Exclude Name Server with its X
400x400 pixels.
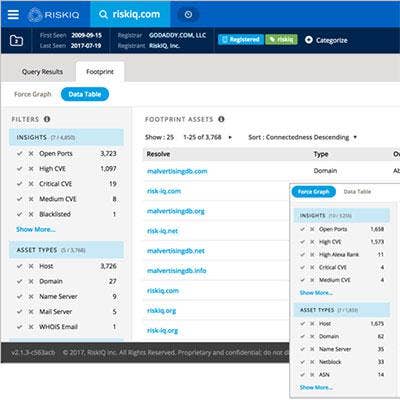point(31,297)
